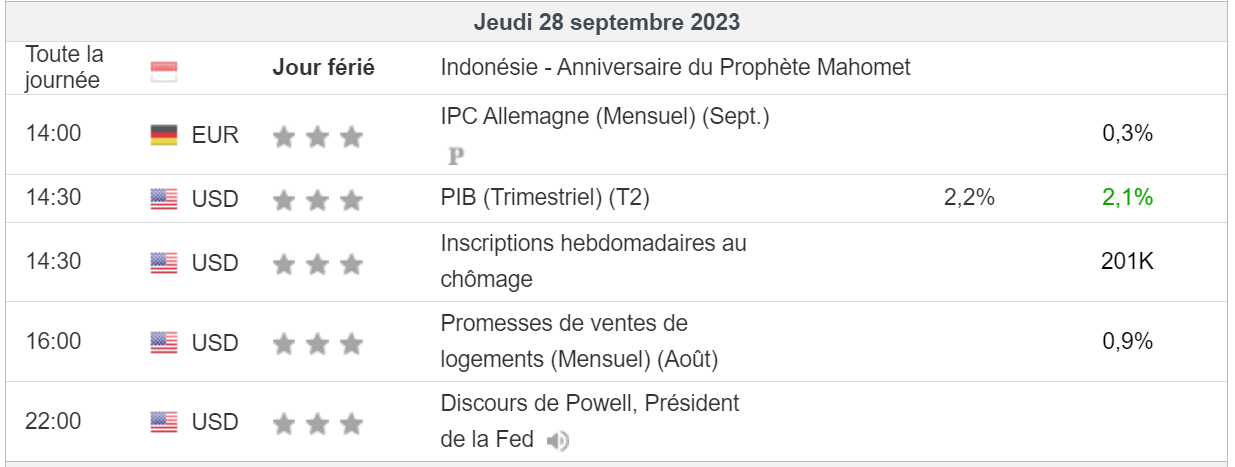This screenshot has height=467, width=1235.
Task: Click the German flag next to EUR
Action: 164,135
